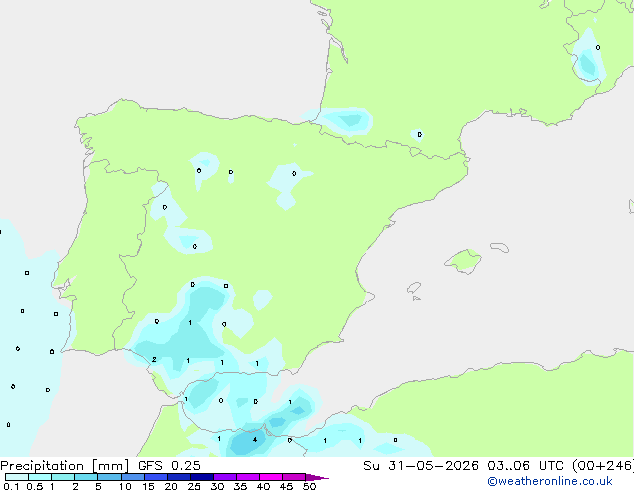This screenshot has width=634, height=490.
Task: Click the 2–5 mm legend swatch
Action: 86,477
